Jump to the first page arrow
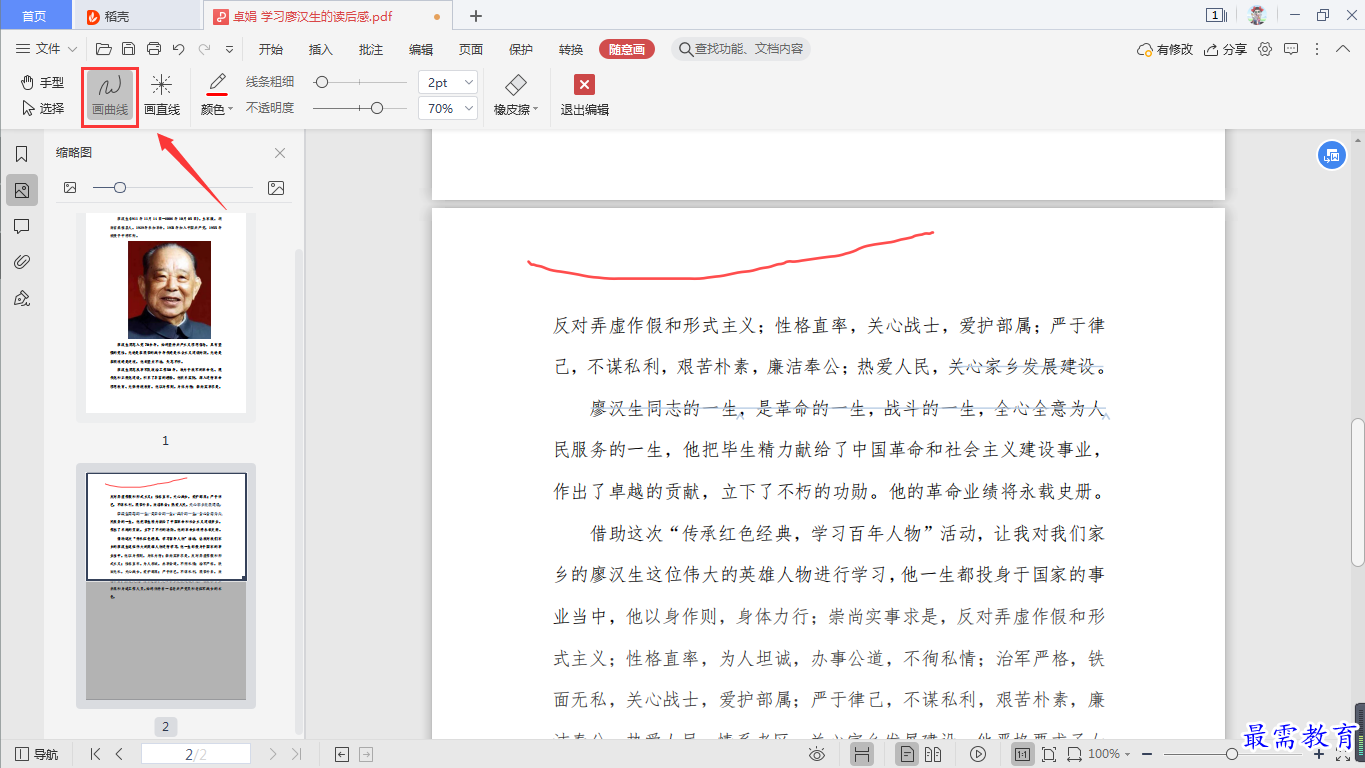 (x=95, y=754)
